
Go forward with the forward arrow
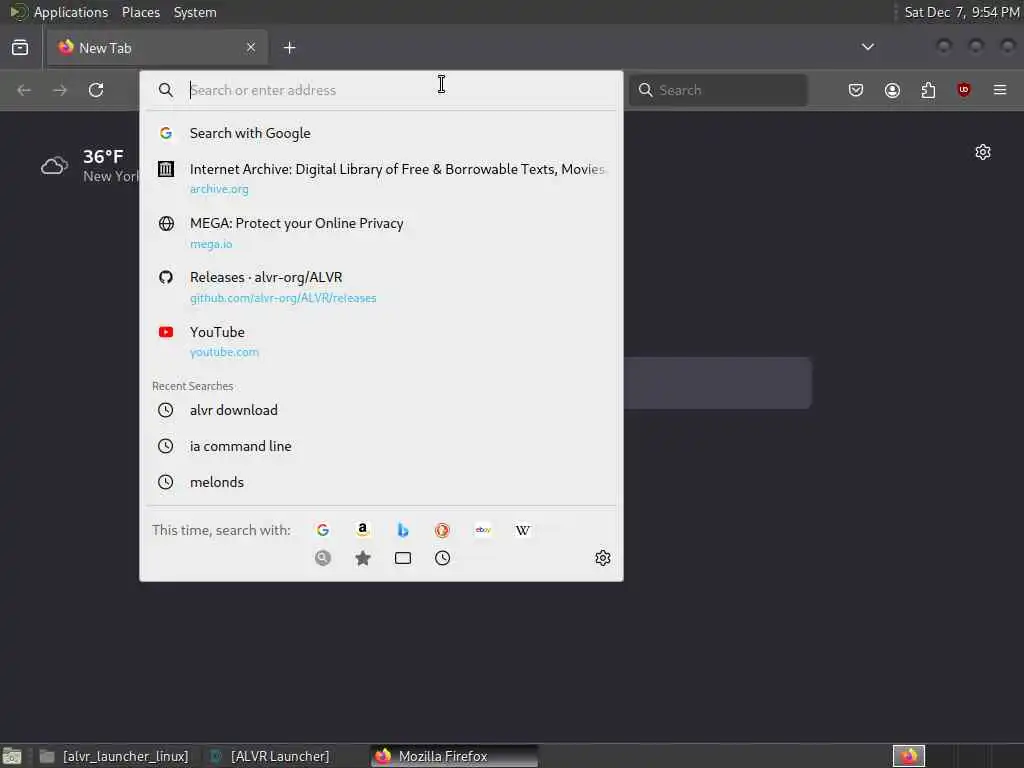(x=60, y=90)
